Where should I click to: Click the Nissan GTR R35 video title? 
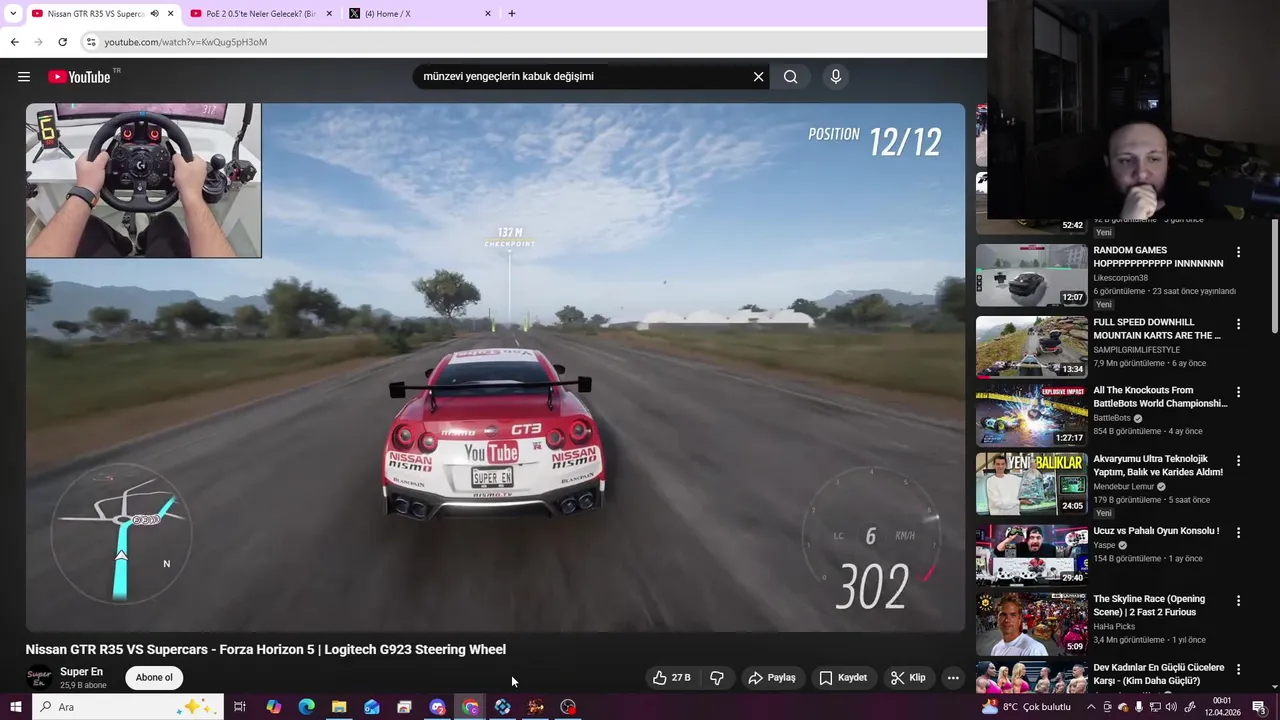pyautogui.click(x=266, y=649)
